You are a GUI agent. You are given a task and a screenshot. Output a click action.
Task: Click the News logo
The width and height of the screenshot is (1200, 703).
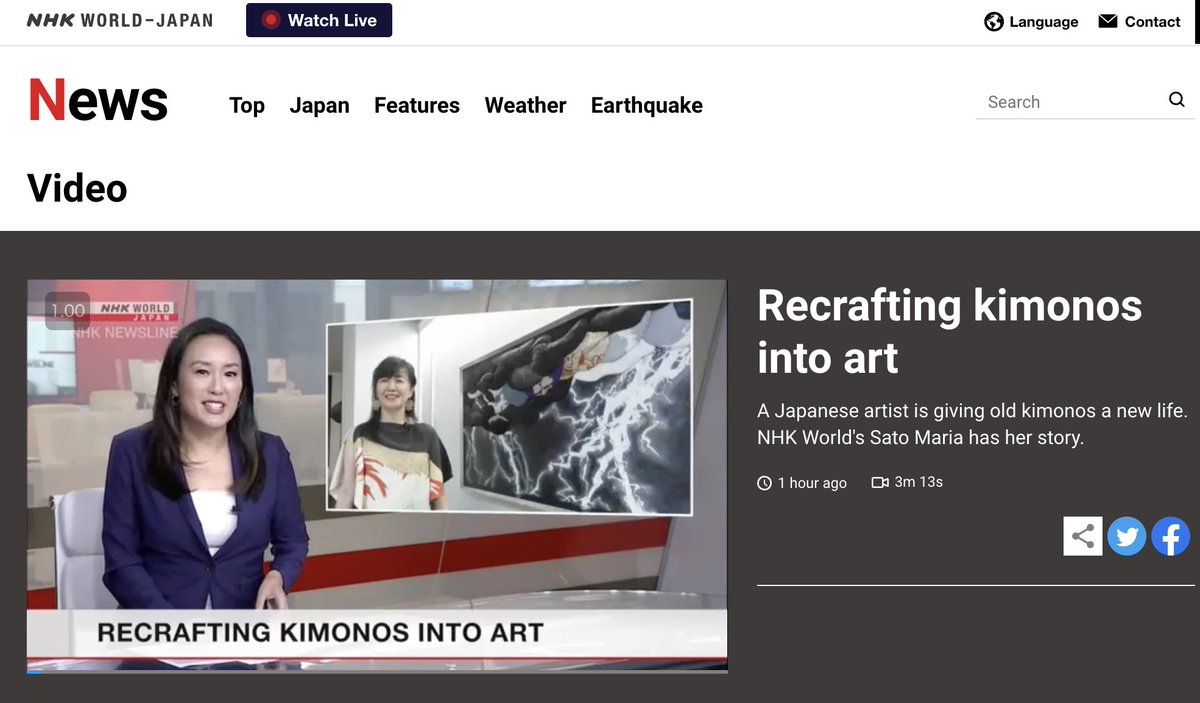click(x=98, y=100)
